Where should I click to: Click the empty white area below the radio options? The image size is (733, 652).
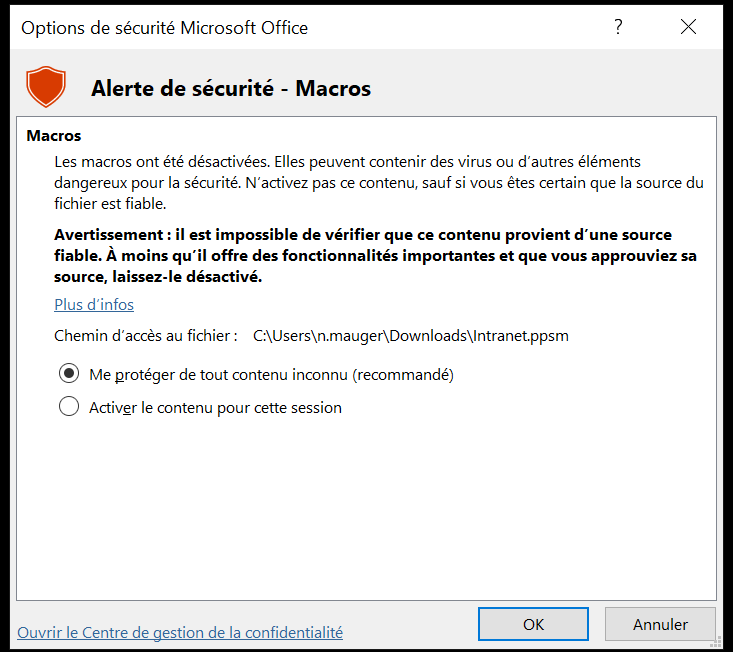coord(366,509)
